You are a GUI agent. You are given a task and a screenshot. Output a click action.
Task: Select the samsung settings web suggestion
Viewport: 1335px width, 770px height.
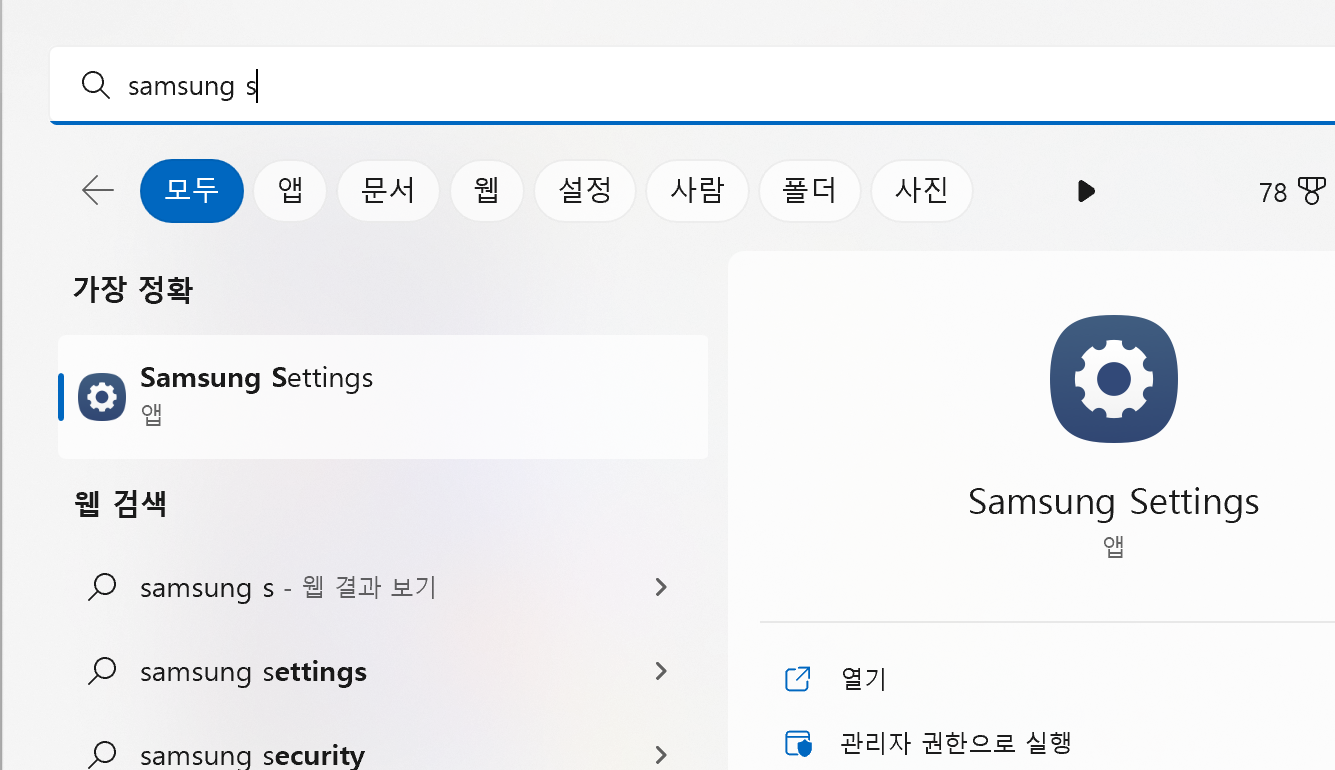pyautogui.click(x=253, y=671)
